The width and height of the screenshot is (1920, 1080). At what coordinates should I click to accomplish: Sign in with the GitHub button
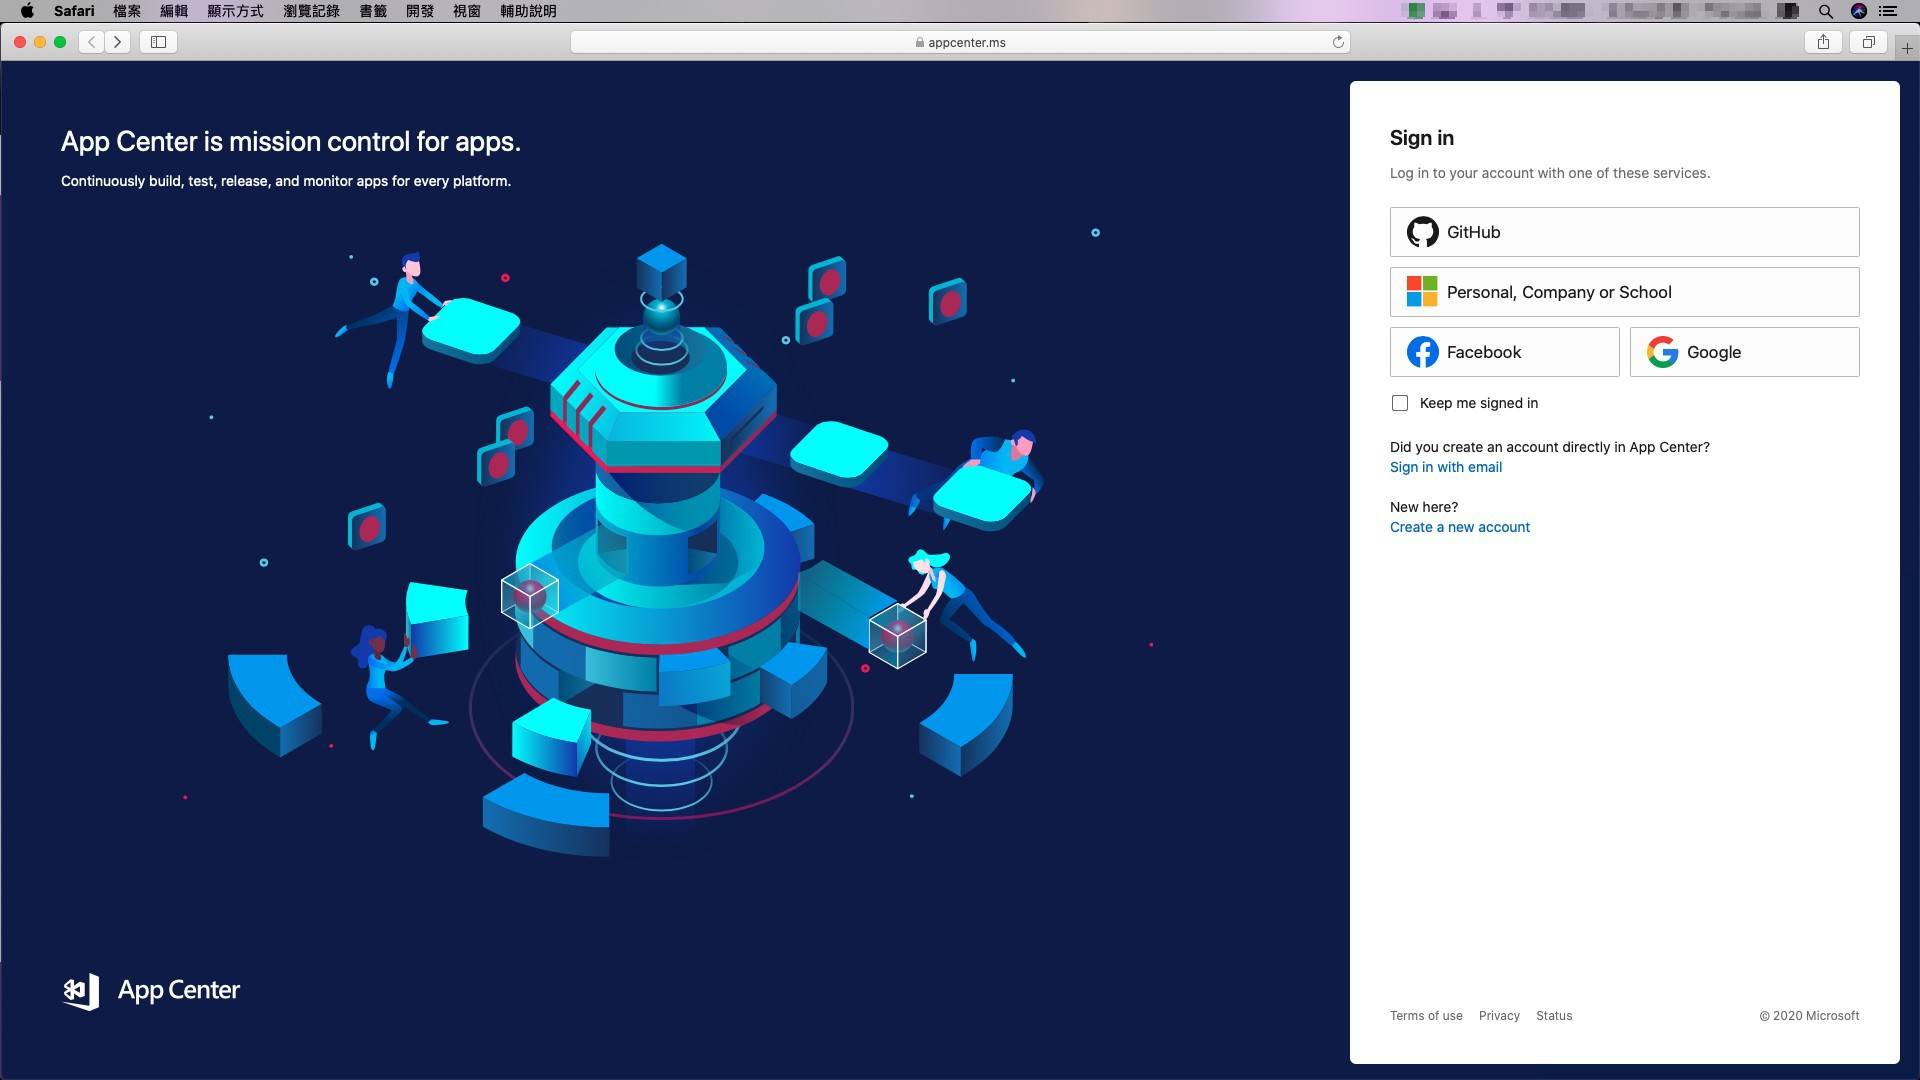[1624, 232]
